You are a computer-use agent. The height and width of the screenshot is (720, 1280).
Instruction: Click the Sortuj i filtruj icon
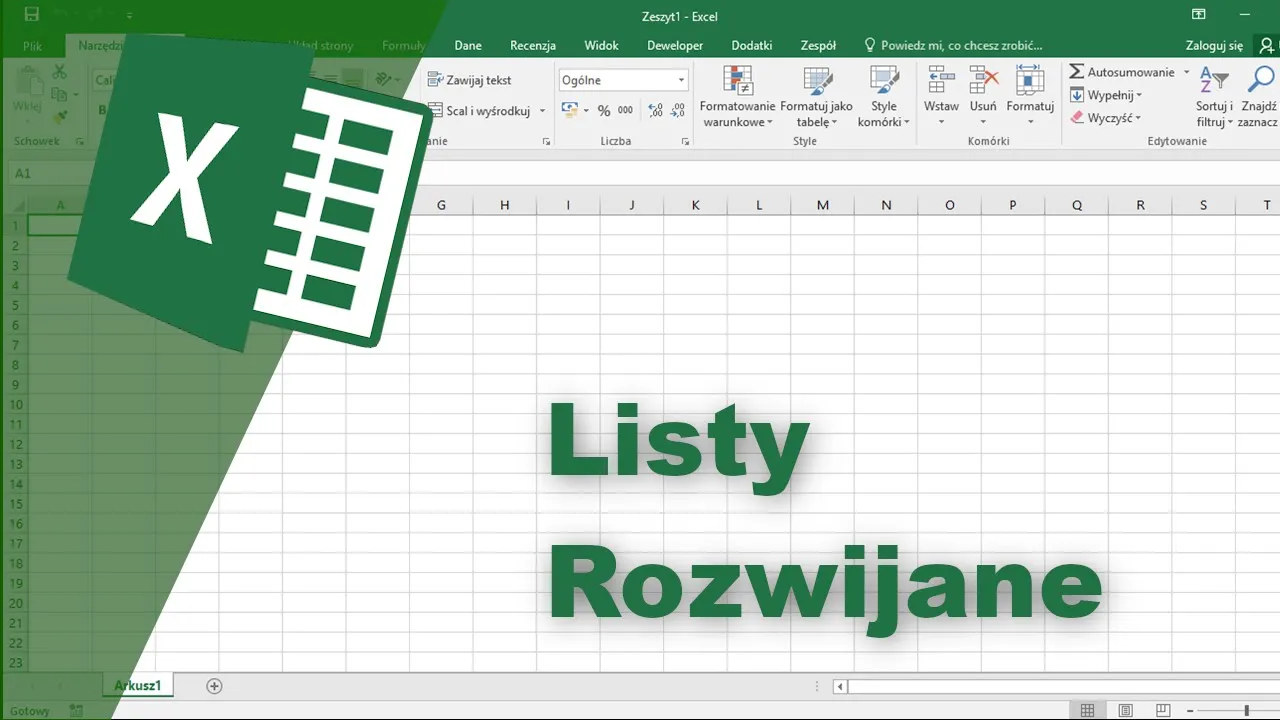point(1213,81)
